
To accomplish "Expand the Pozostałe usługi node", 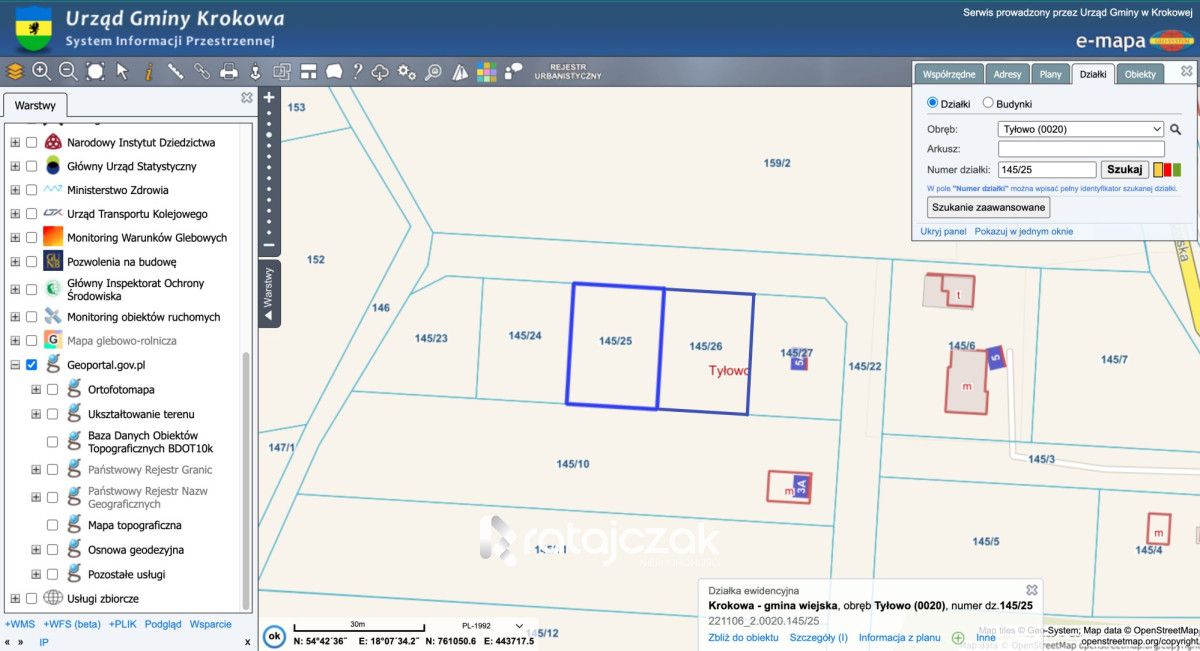I will pyautogui.click(x=36, y=575).
